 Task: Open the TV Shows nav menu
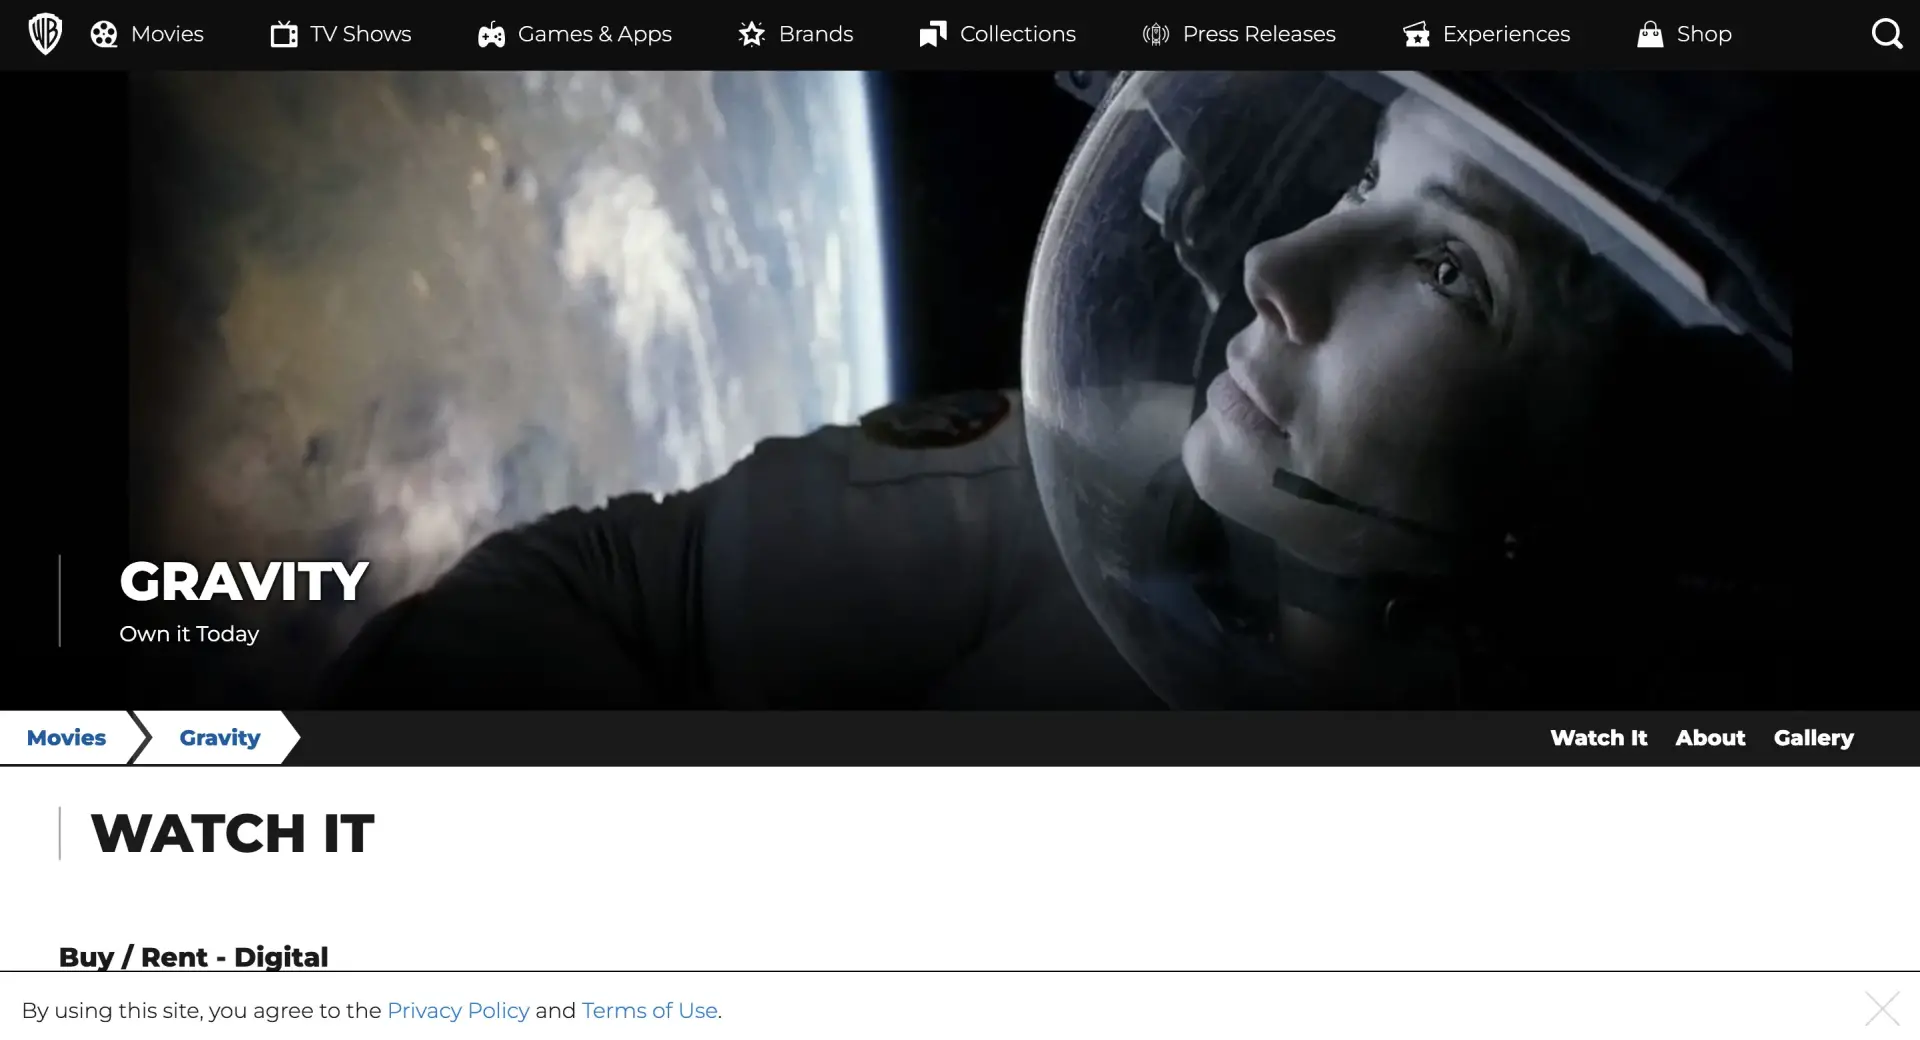tap(361, 34)
